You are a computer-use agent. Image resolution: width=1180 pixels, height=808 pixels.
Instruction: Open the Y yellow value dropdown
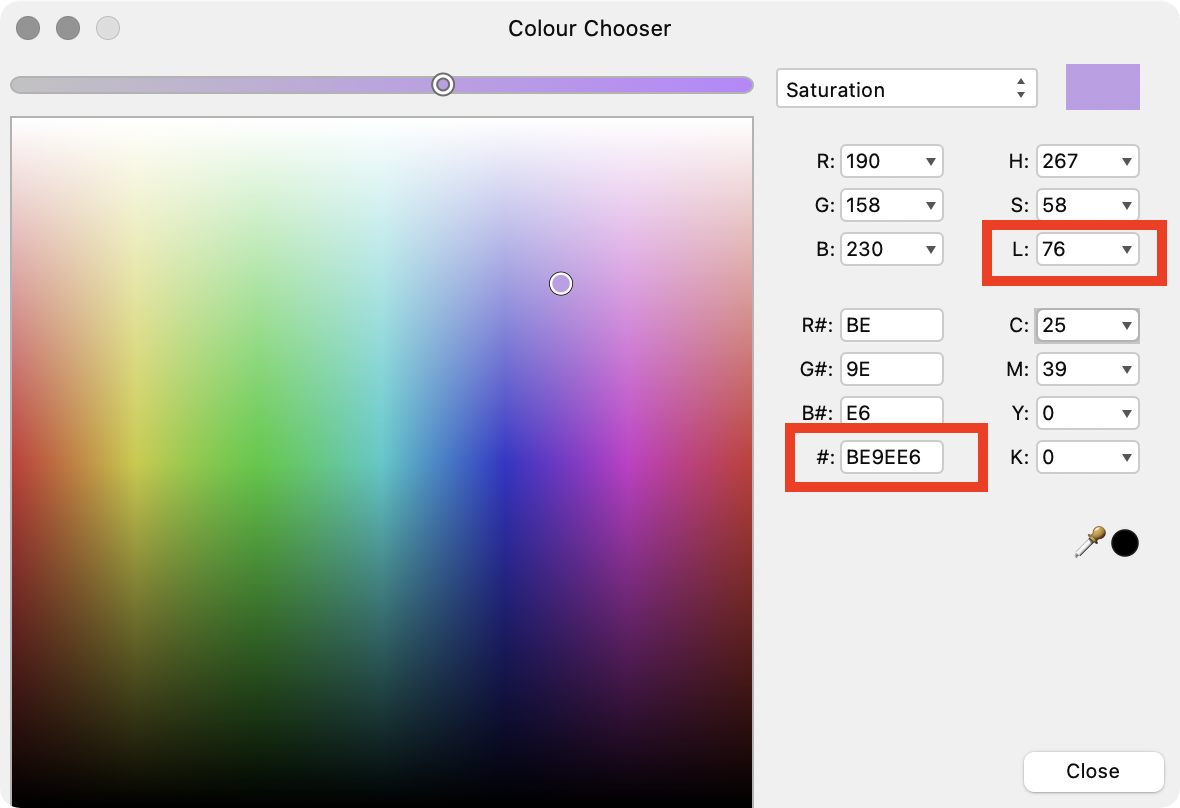coord(1129,413)
